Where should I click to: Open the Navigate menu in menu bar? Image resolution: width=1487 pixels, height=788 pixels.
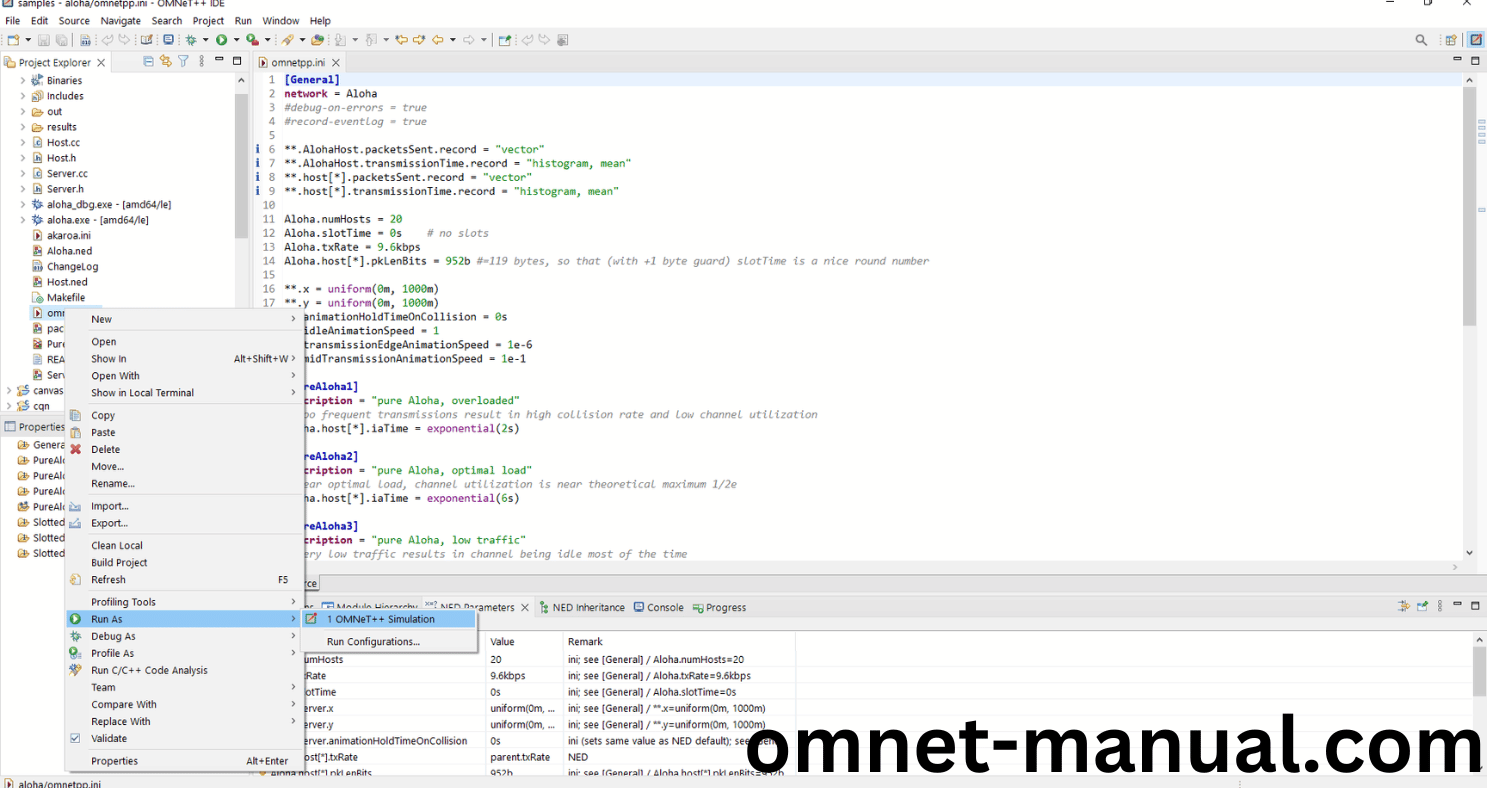(120, 20)
